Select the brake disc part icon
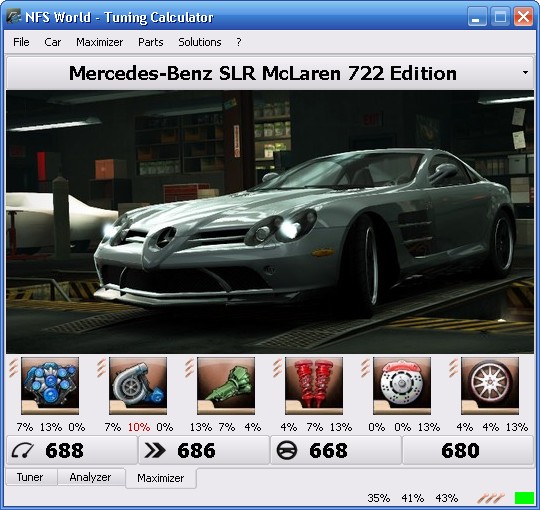The height and width of the screenshot is (510, 540). [x=402, y=386]
